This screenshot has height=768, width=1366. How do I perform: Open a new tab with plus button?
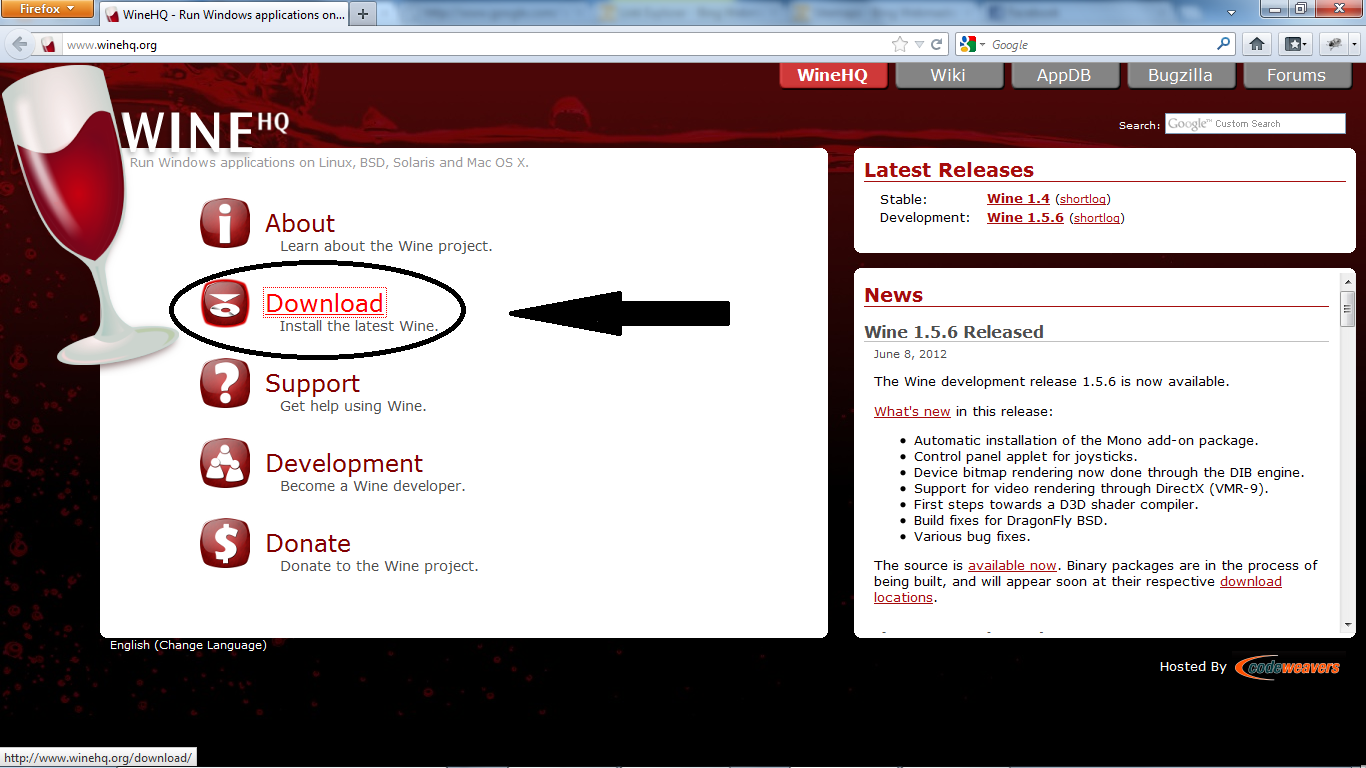point(362,14)
